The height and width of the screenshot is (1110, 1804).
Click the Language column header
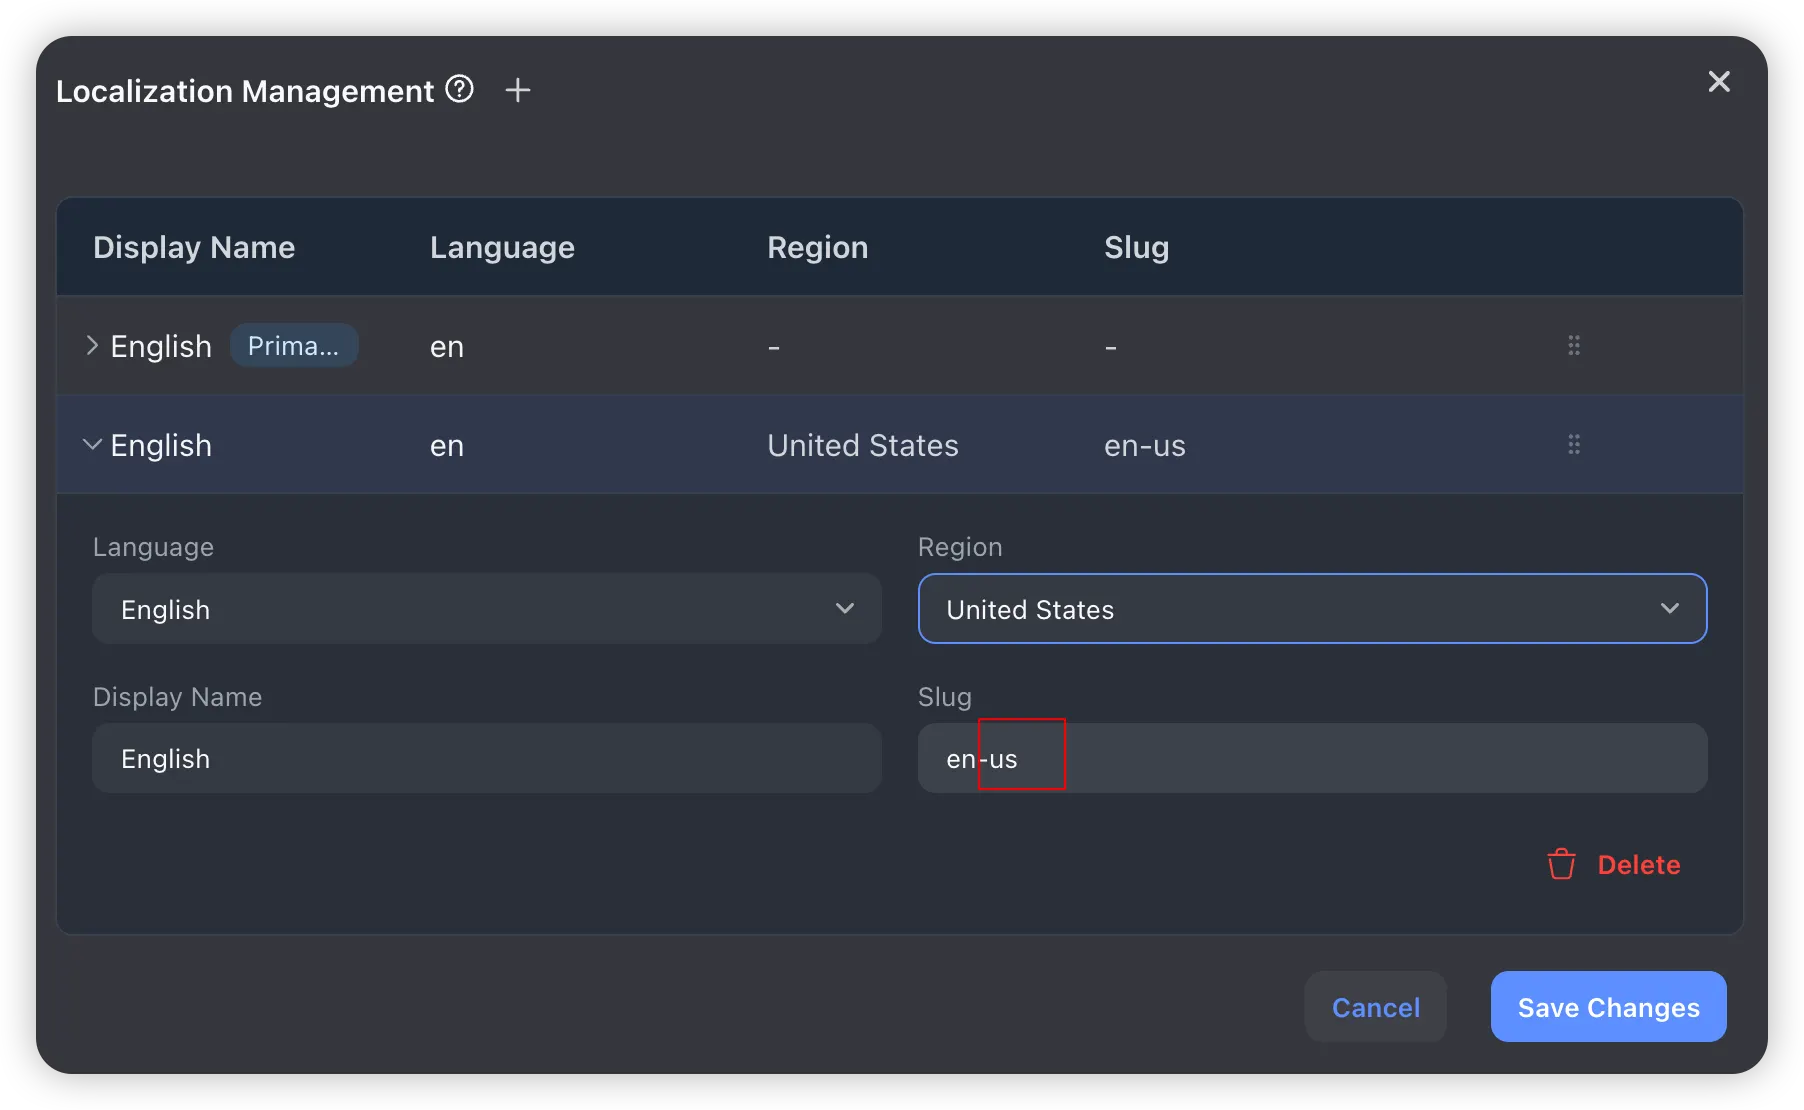point(502,247)
